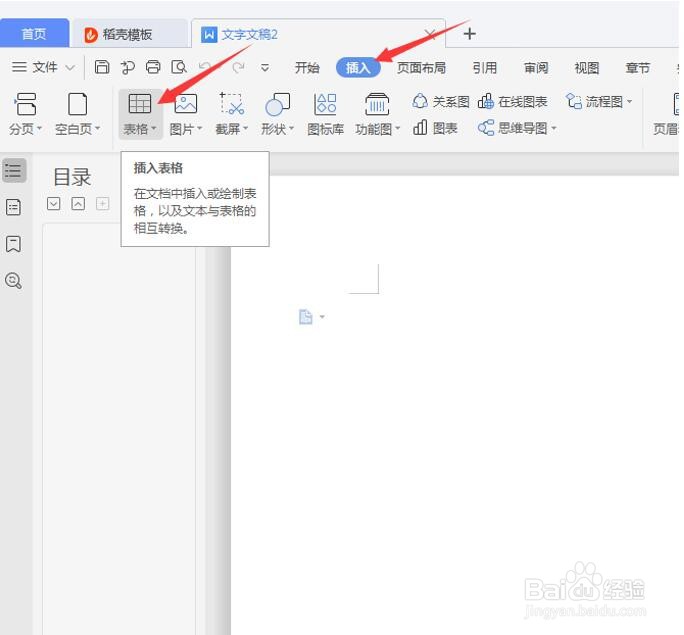Expand the 表格 dropdown arrow
684x635 pixels.
154,128
